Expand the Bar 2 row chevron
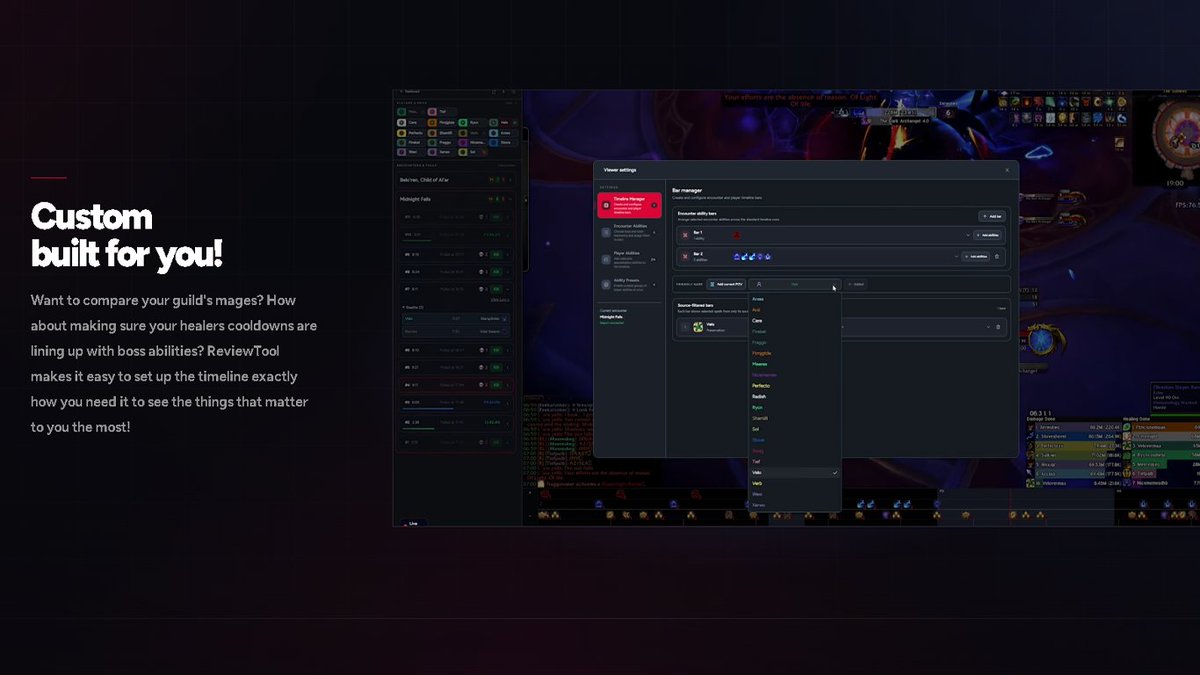 point(956,257)
